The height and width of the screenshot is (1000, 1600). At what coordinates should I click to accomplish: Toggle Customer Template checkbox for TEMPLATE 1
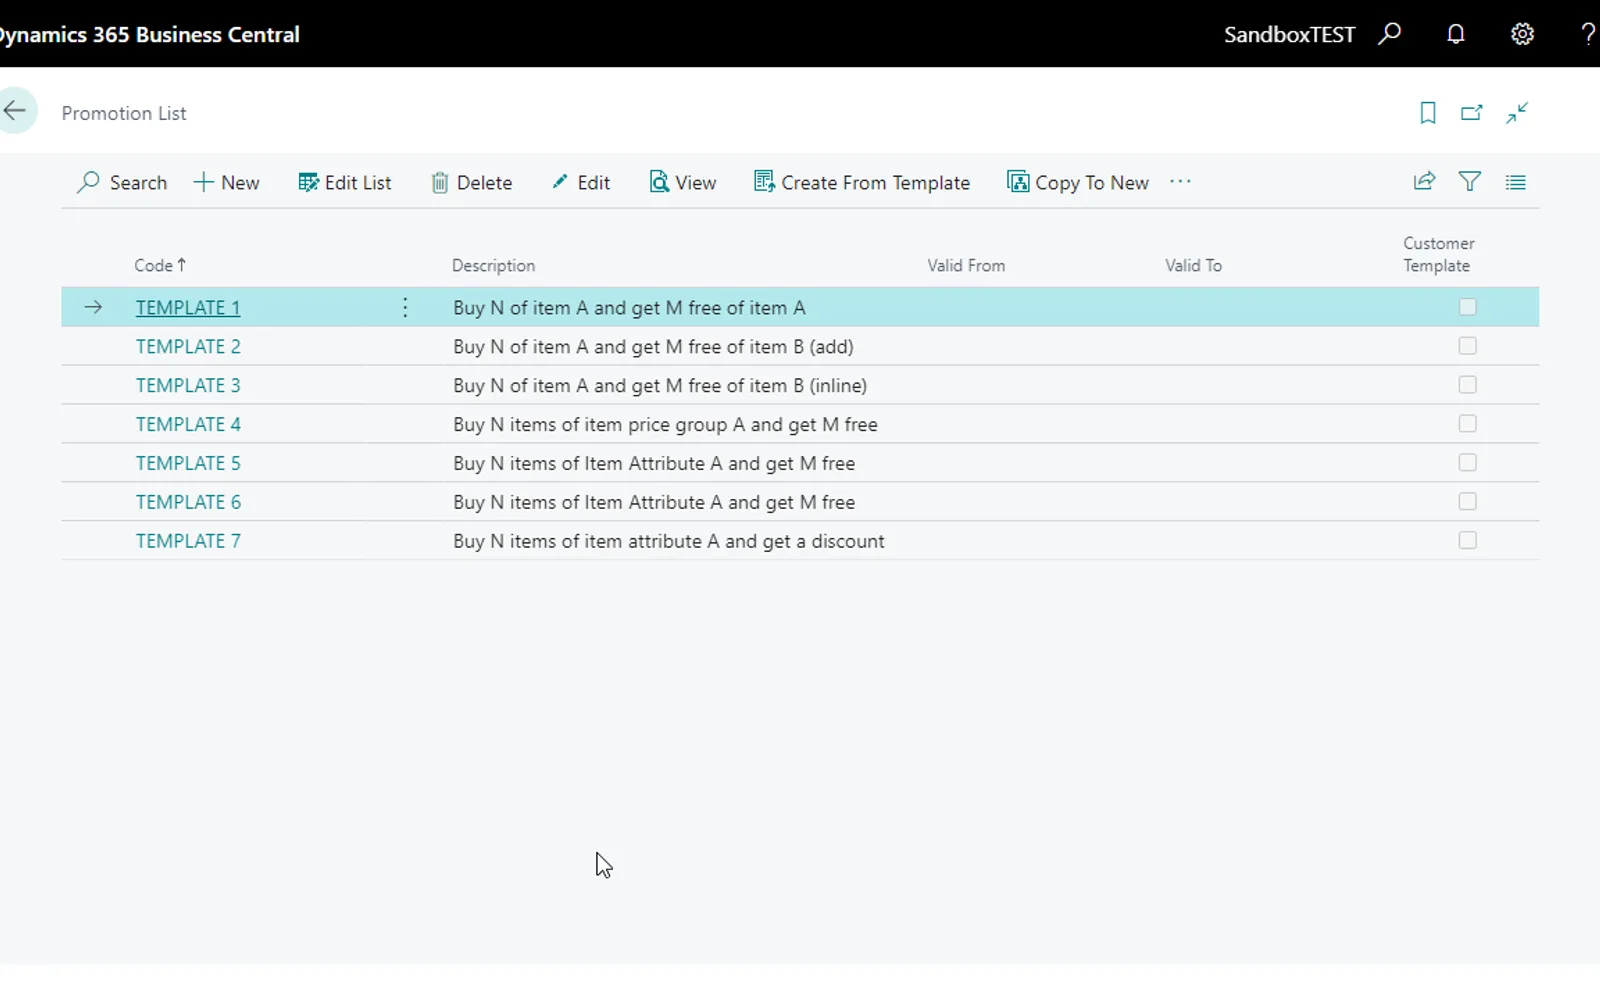click(x=1467, y=307)
